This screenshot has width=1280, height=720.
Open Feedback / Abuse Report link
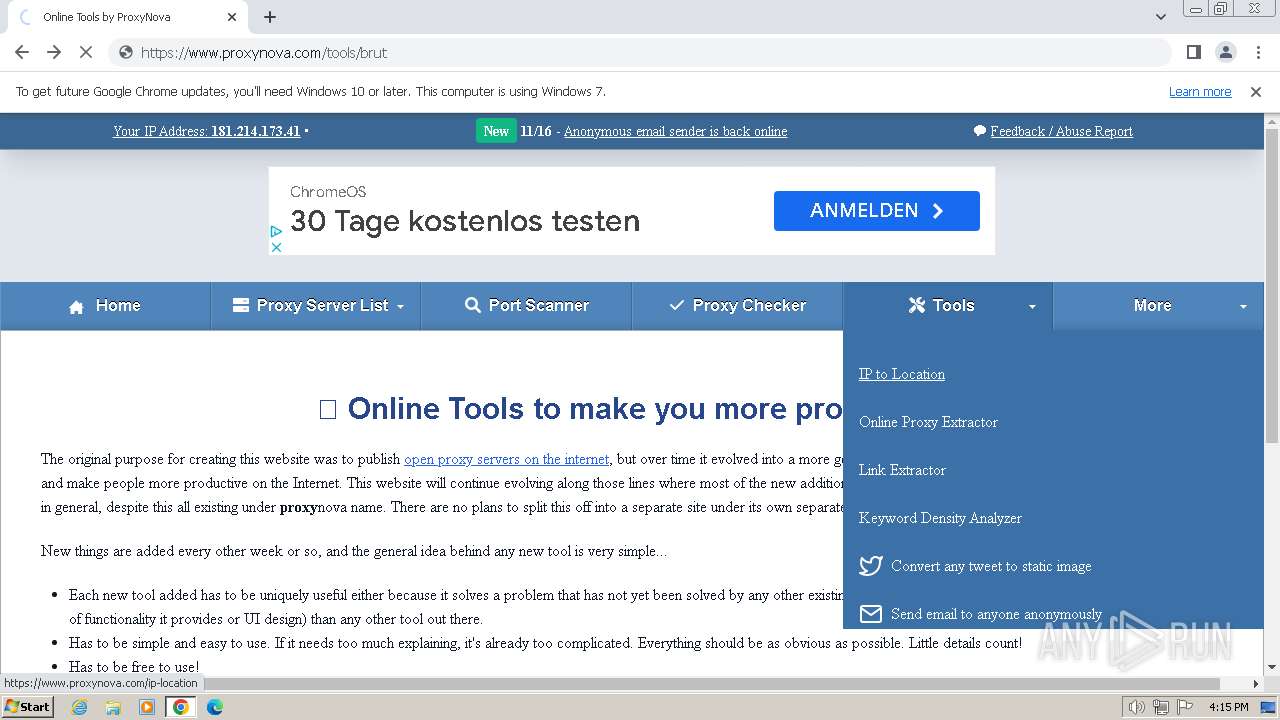(1061, 131)
